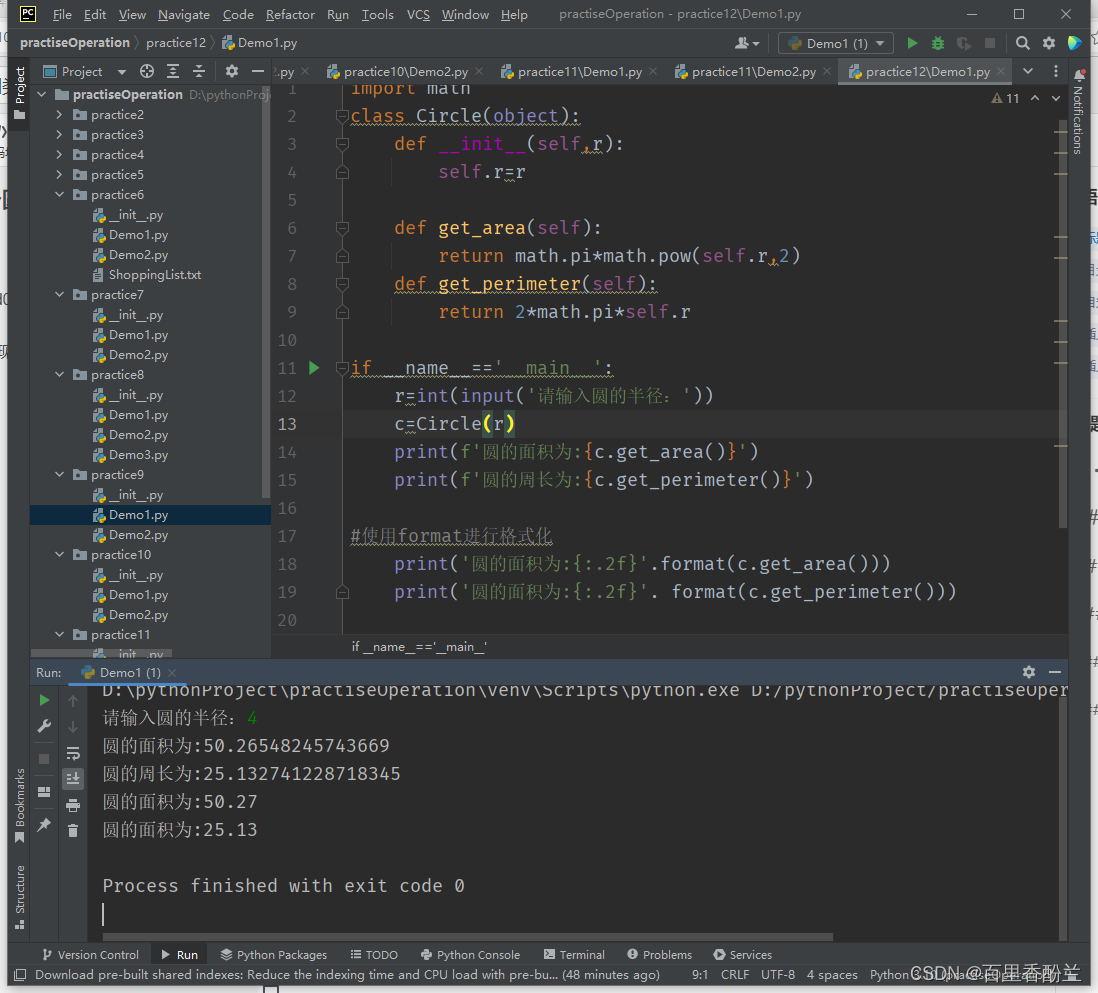The height and width of the screenshot is (993, 1098).
Task: Open IDE settings gear in top toolbar
Action: [x=1048, y=43]
